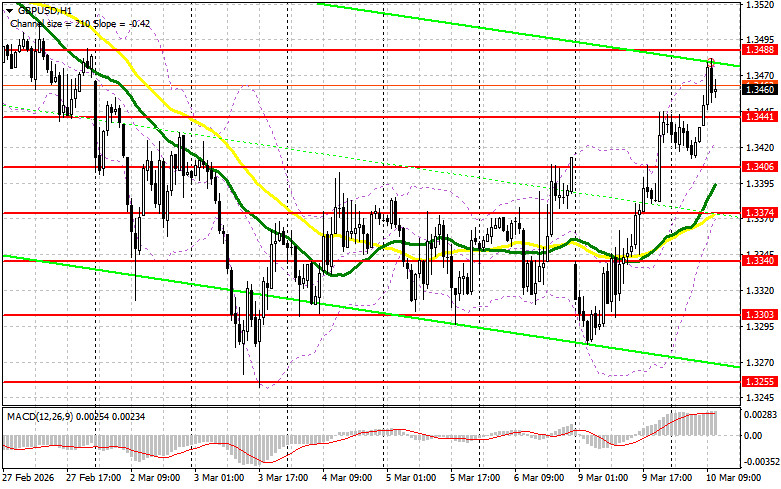
Task: Click the -0.00352 value on MACD scale
Action: (759, 462)
